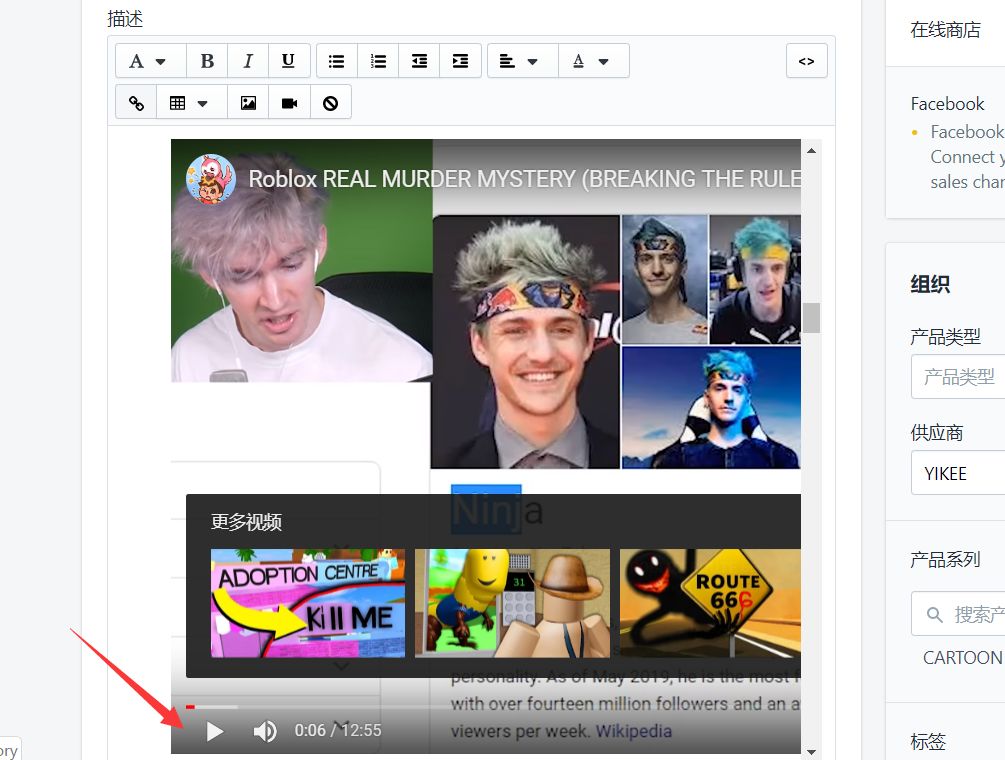Insert a numbered list
1005x760 pixels.
[x=378, y=61]
